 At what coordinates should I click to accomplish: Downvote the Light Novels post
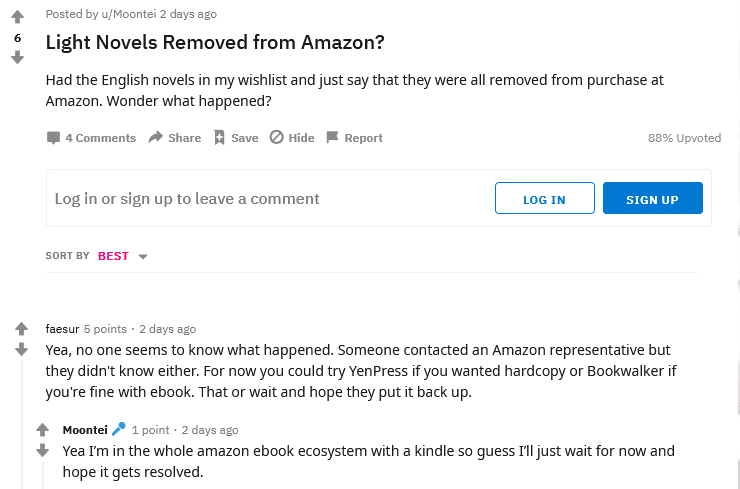[17, 58]
